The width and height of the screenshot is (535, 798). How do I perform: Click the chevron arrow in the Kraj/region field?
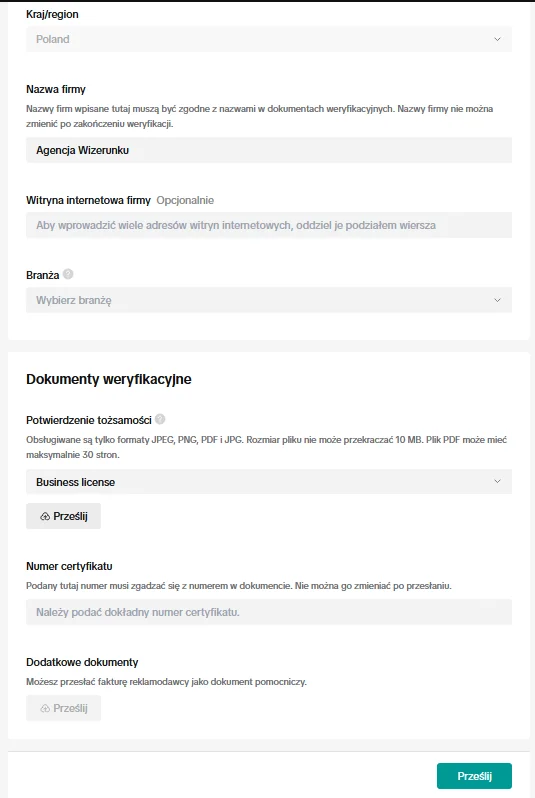pyautogui.click(x=497, y=39)
